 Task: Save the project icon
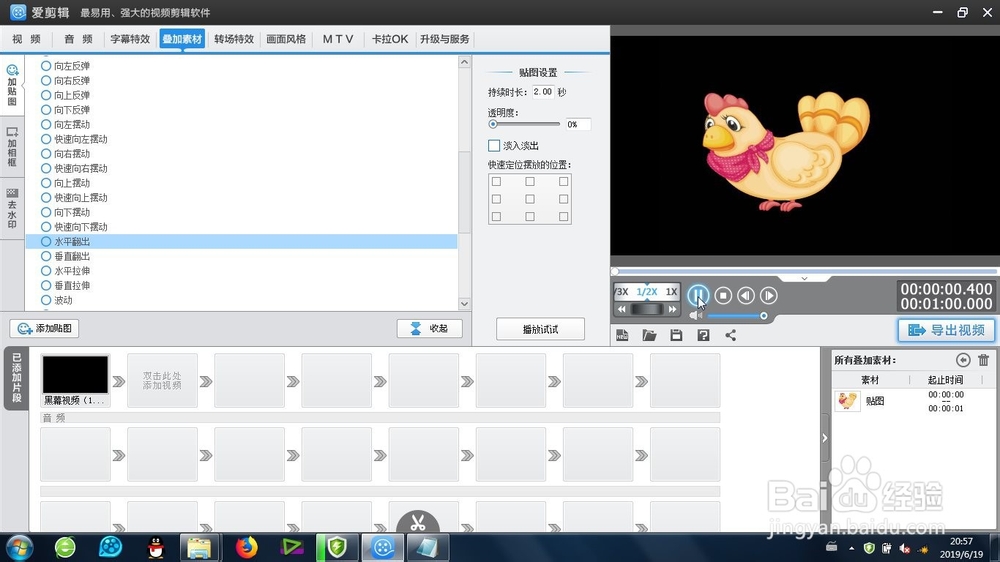[x=676, y=335]
